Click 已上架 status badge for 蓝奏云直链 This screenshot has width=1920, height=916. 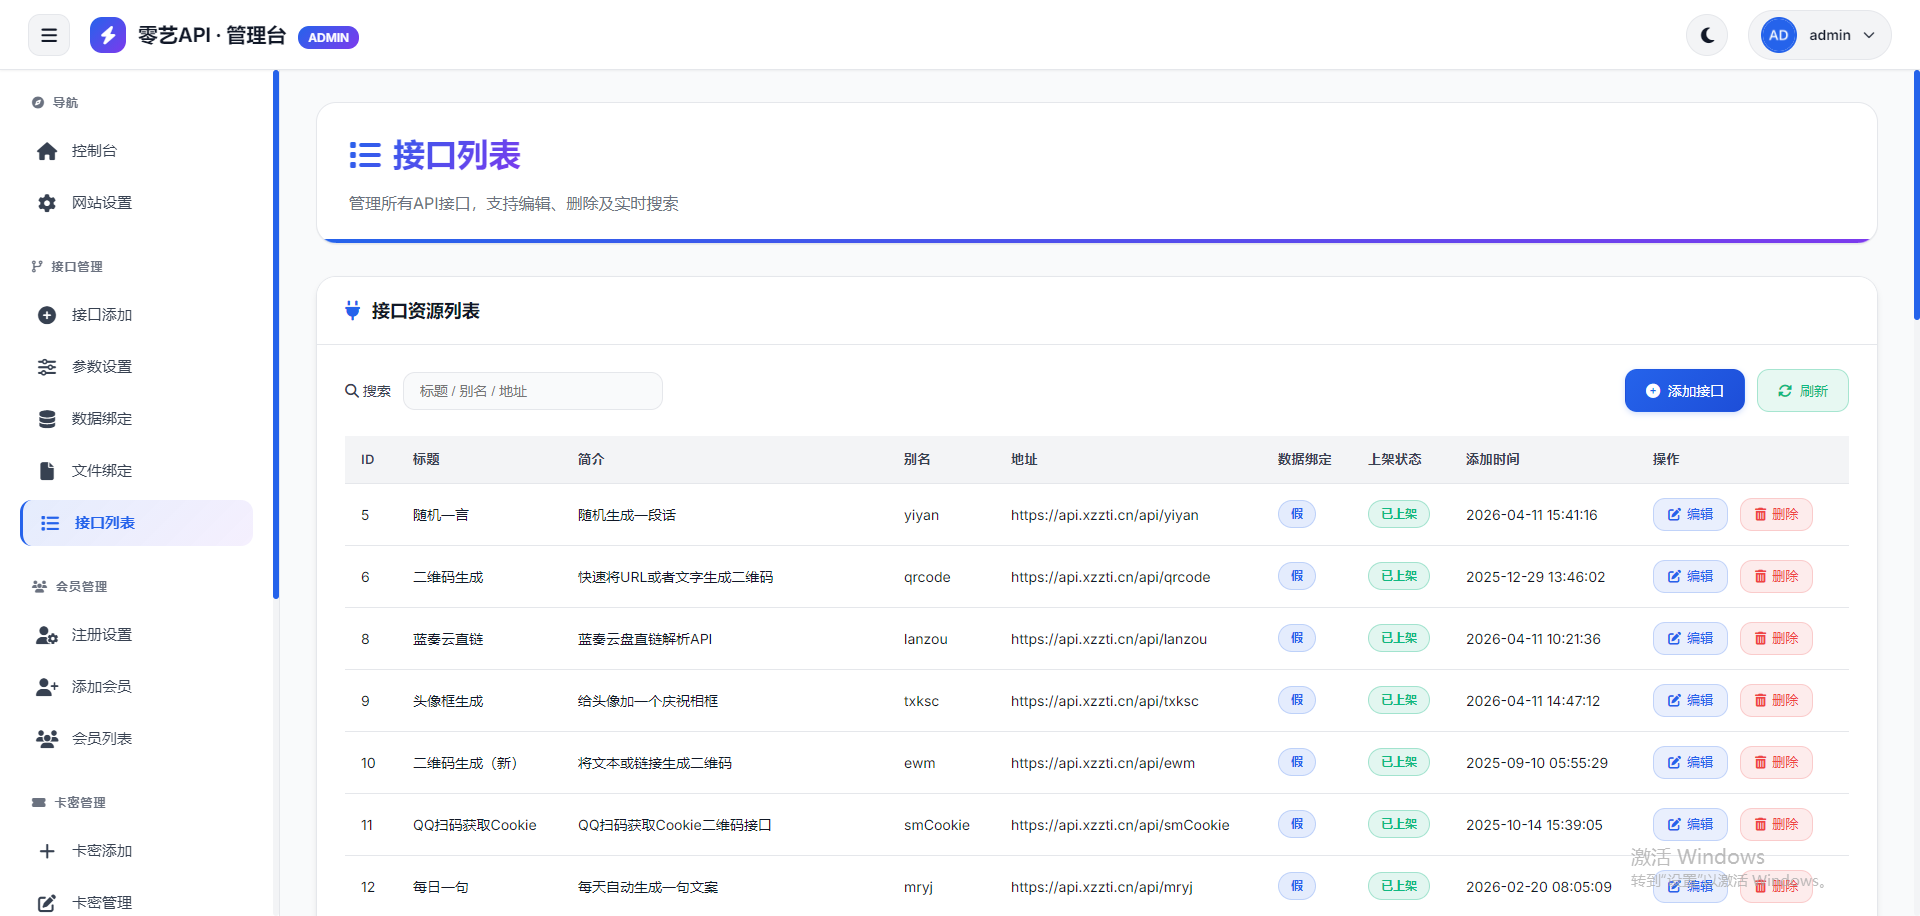[1398, 639]
